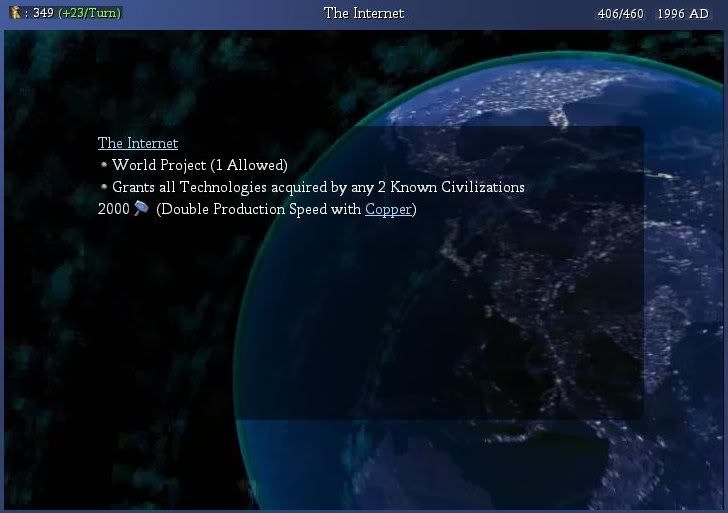Select the gold amount 349 text
This screenshot has height=513, width=728.
pos(43,13)
